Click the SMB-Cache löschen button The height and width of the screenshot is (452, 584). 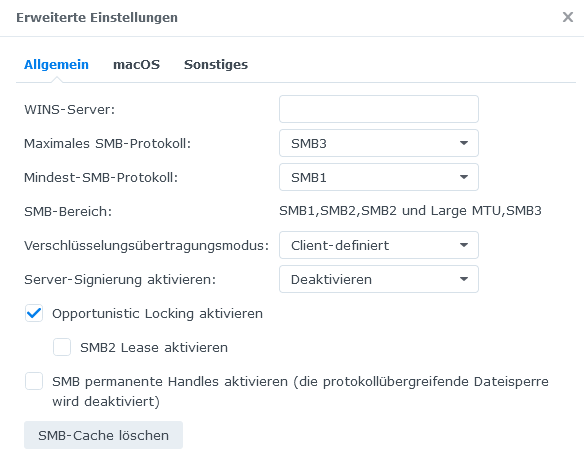(x=104, y=435)
